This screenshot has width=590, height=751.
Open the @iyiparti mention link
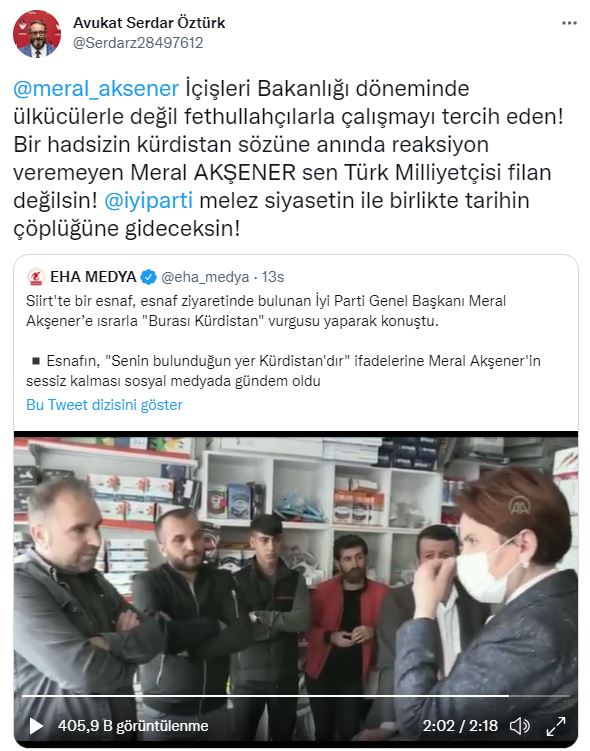click(148, 200)
